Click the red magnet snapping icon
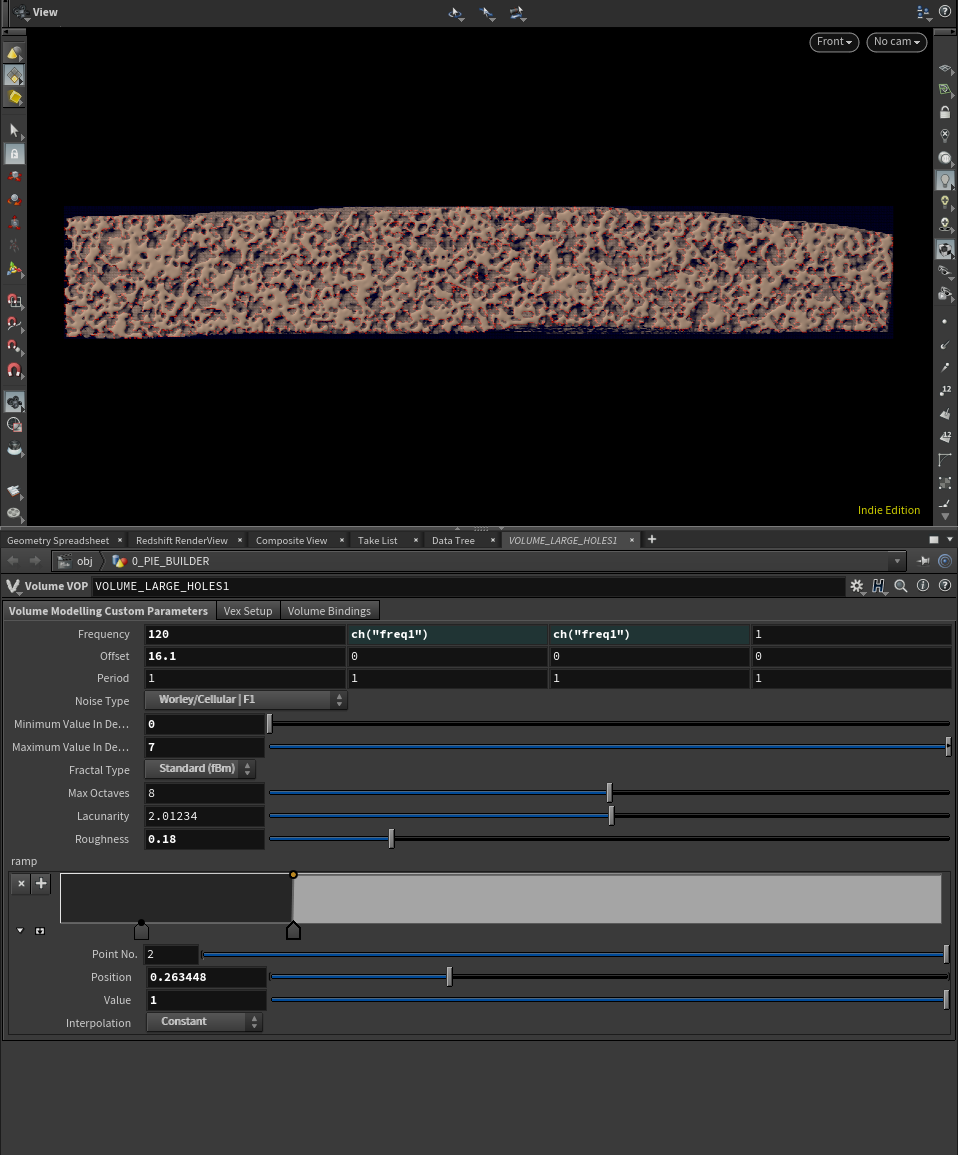This screenshot has height=1155, width=958. [x=14, y=370]
